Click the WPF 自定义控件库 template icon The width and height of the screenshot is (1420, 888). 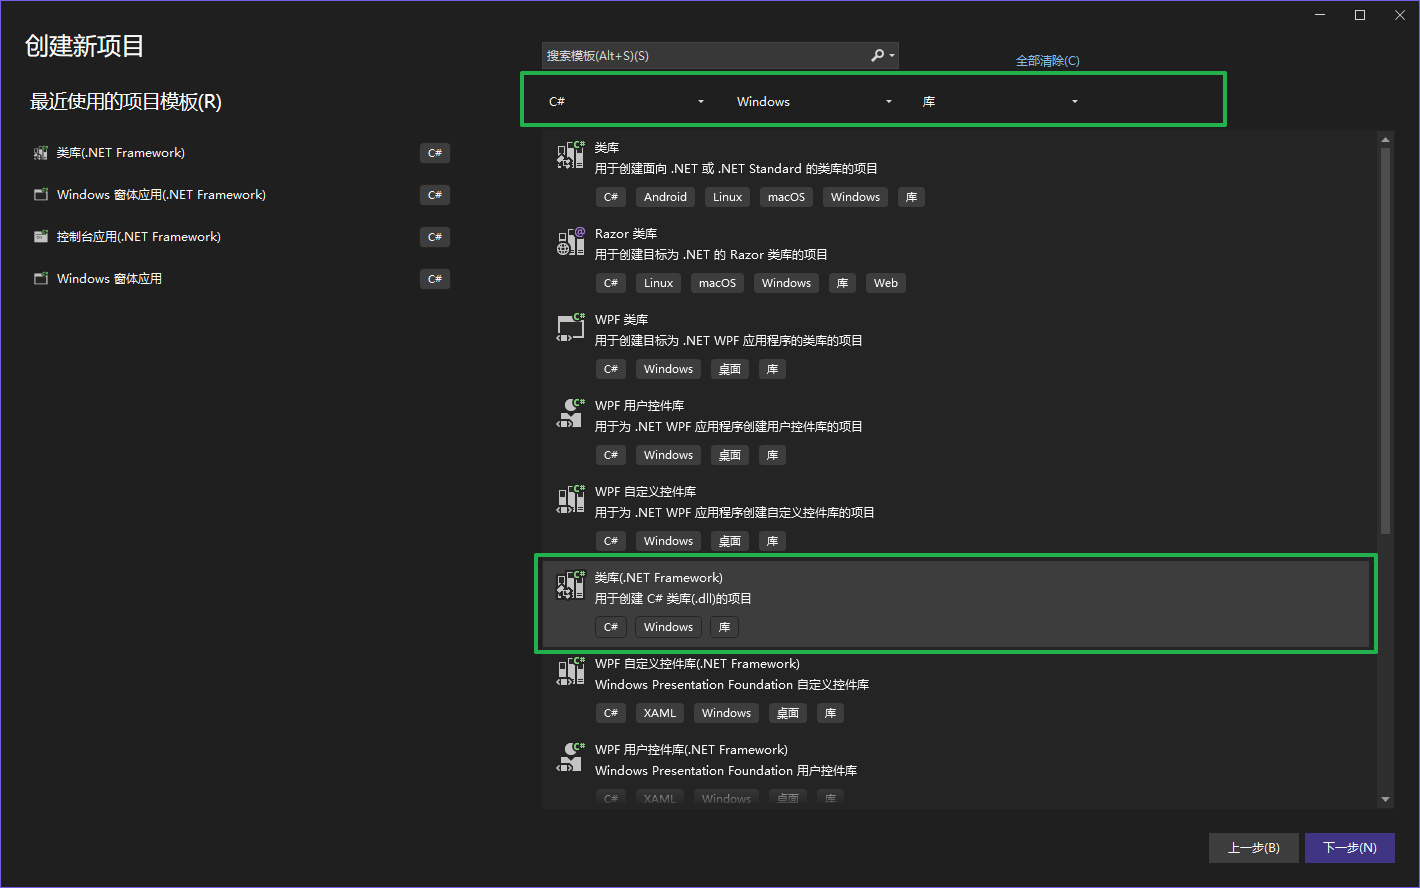571,499
